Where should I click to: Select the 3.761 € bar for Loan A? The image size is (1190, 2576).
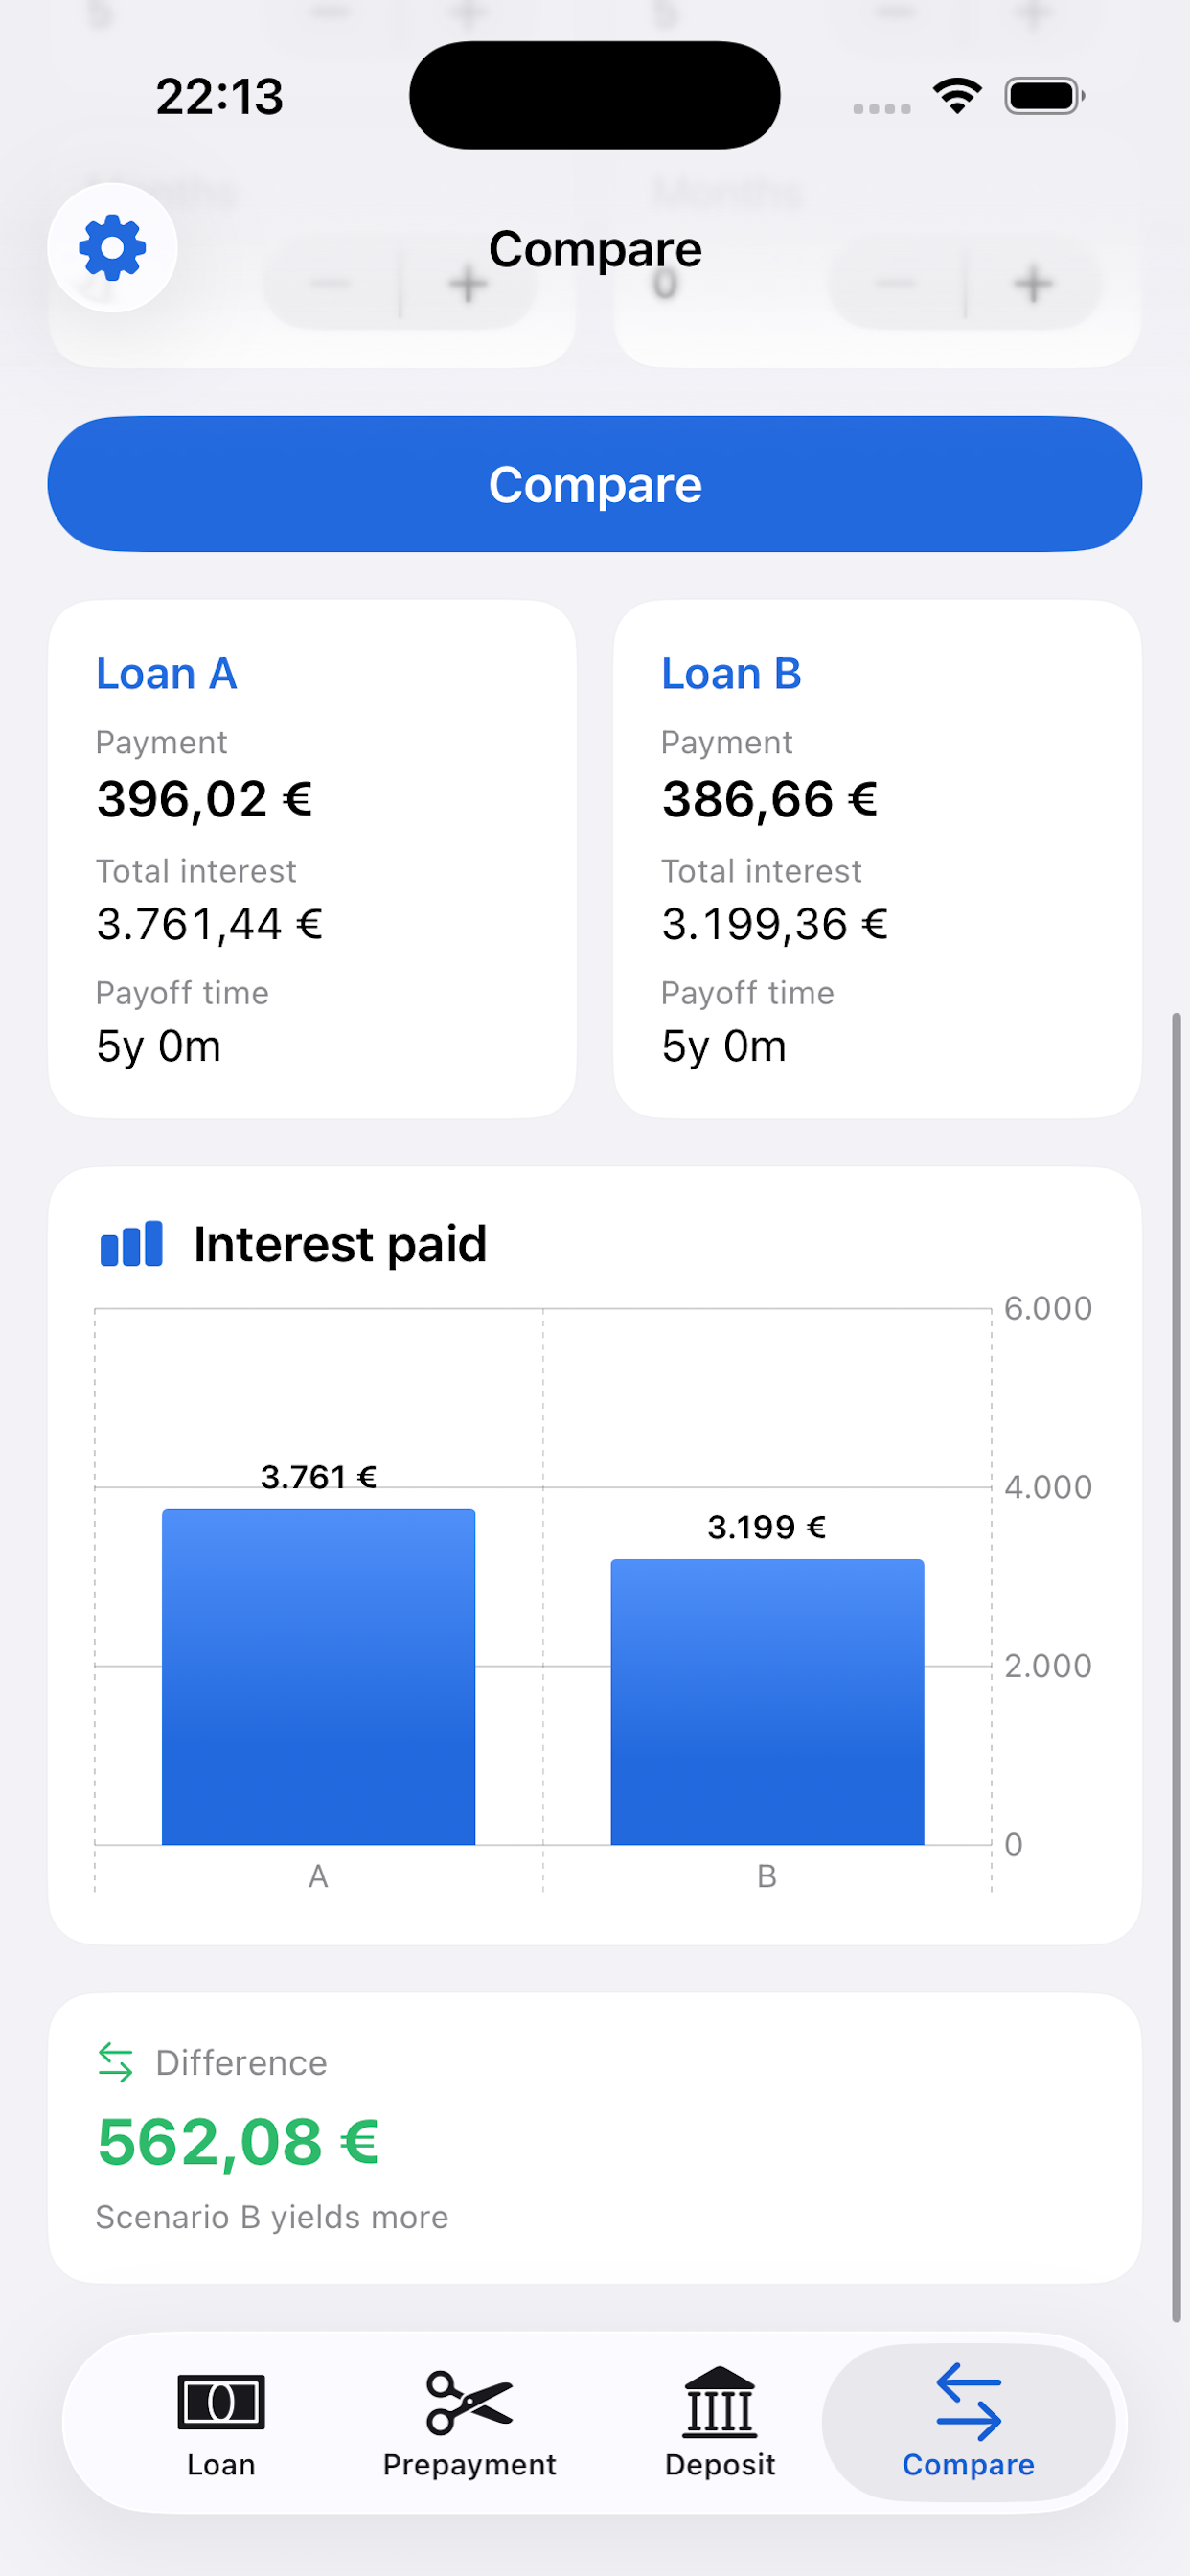click(318, 1676)
